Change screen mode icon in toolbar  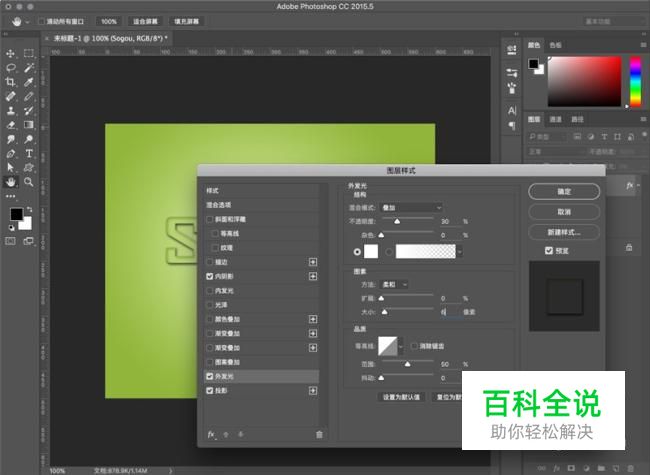click(x=29, y=241)
